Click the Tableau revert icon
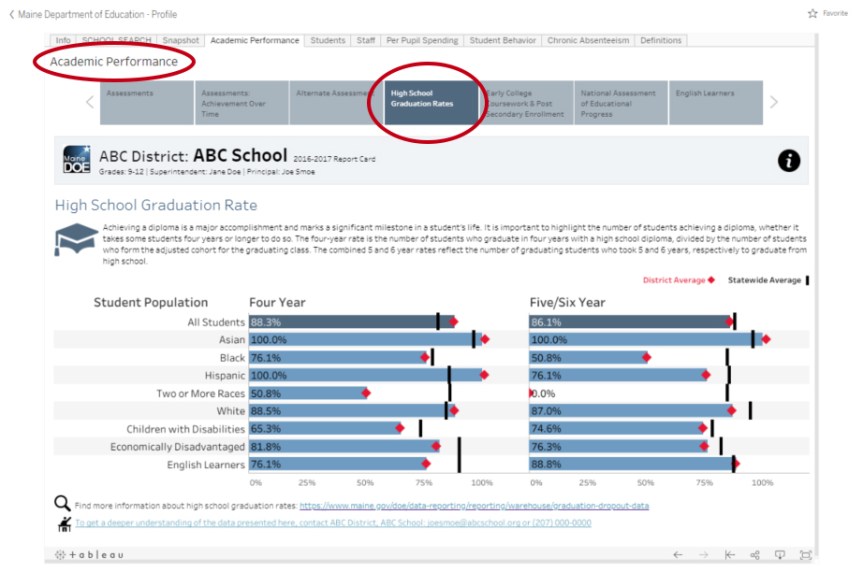The width and height of the screenshot is (863, 572). coord(729,554)
